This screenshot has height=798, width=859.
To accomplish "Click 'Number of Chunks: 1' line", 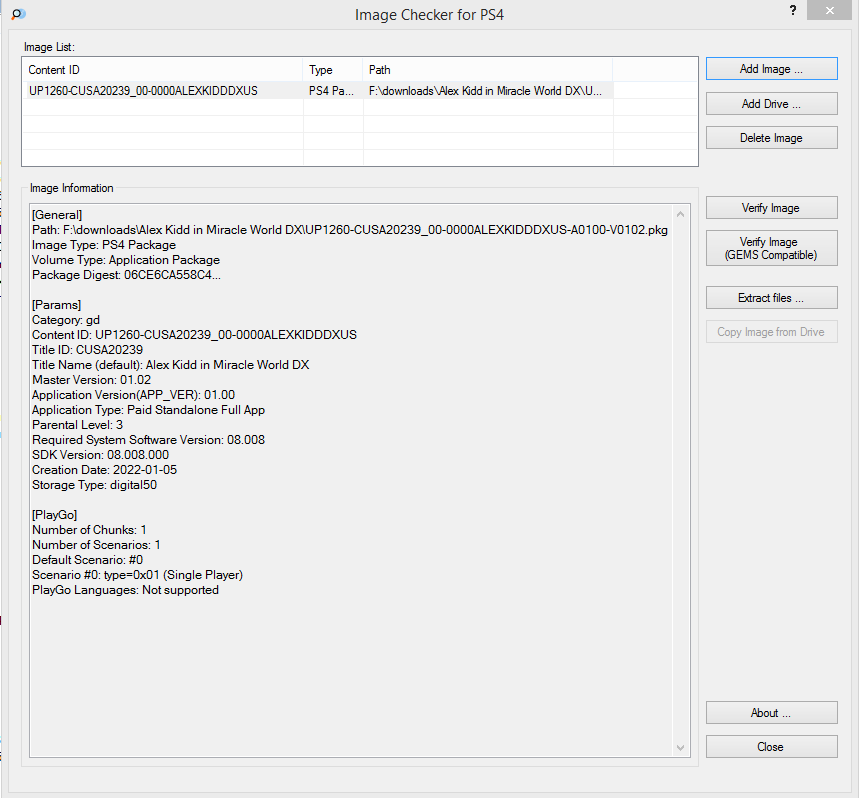I will (89, 530).
